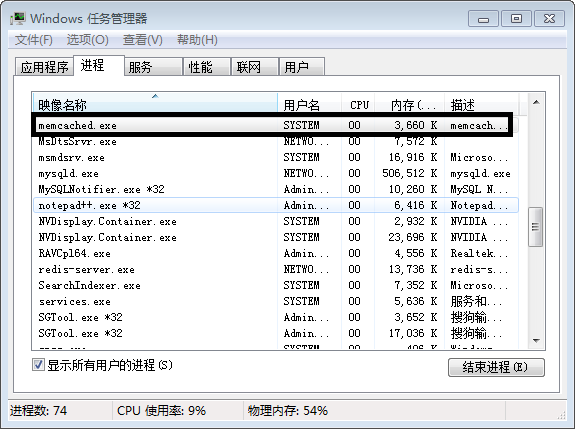Select the mysqld.exe process
Image resolution: width=575 pixels, height=429 pixels.
coord(275,173)
